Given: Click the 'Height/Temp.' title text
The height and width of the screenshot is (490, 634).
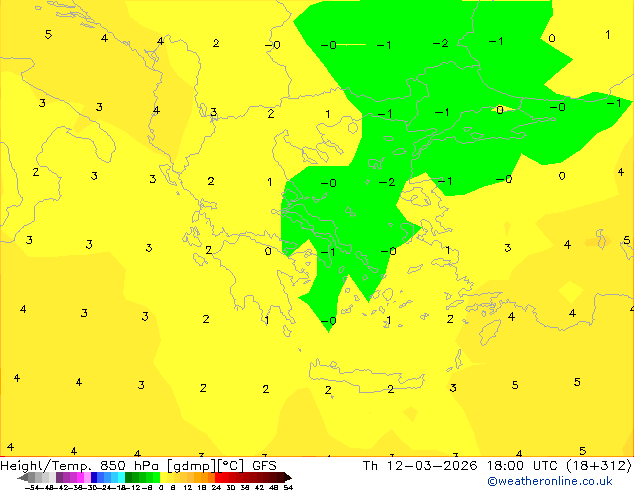Looking at the screenshot, I should tap(46, 466).
